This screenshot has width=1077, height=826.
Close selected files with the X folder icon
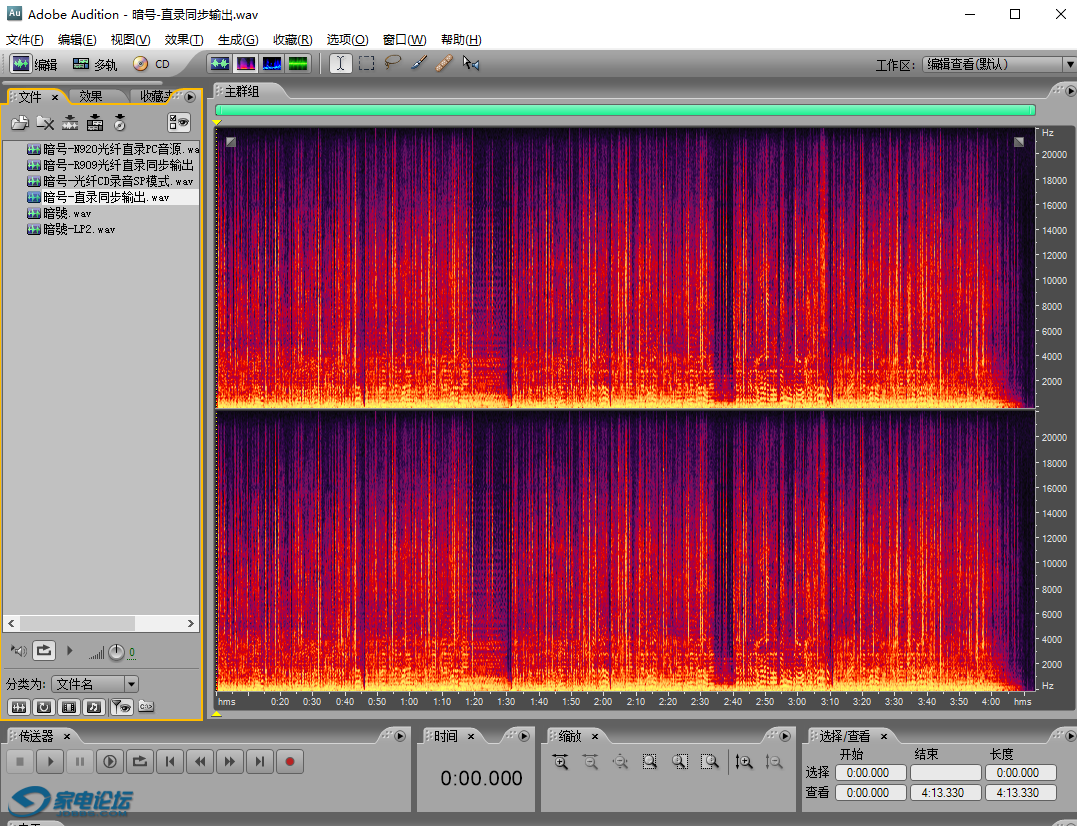45,123
